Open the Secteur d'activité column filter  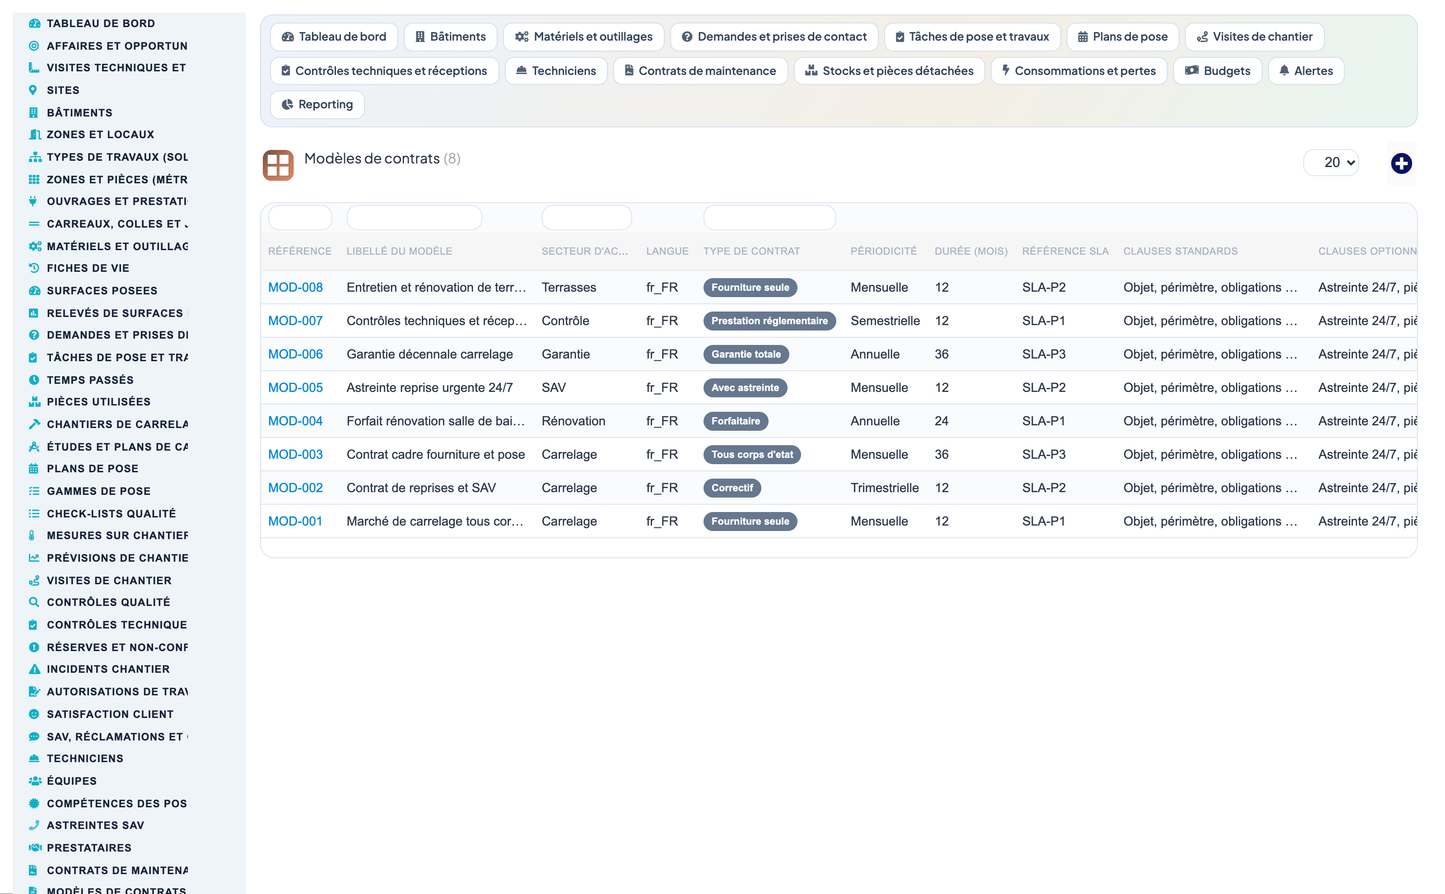click(x=586, y=217)
